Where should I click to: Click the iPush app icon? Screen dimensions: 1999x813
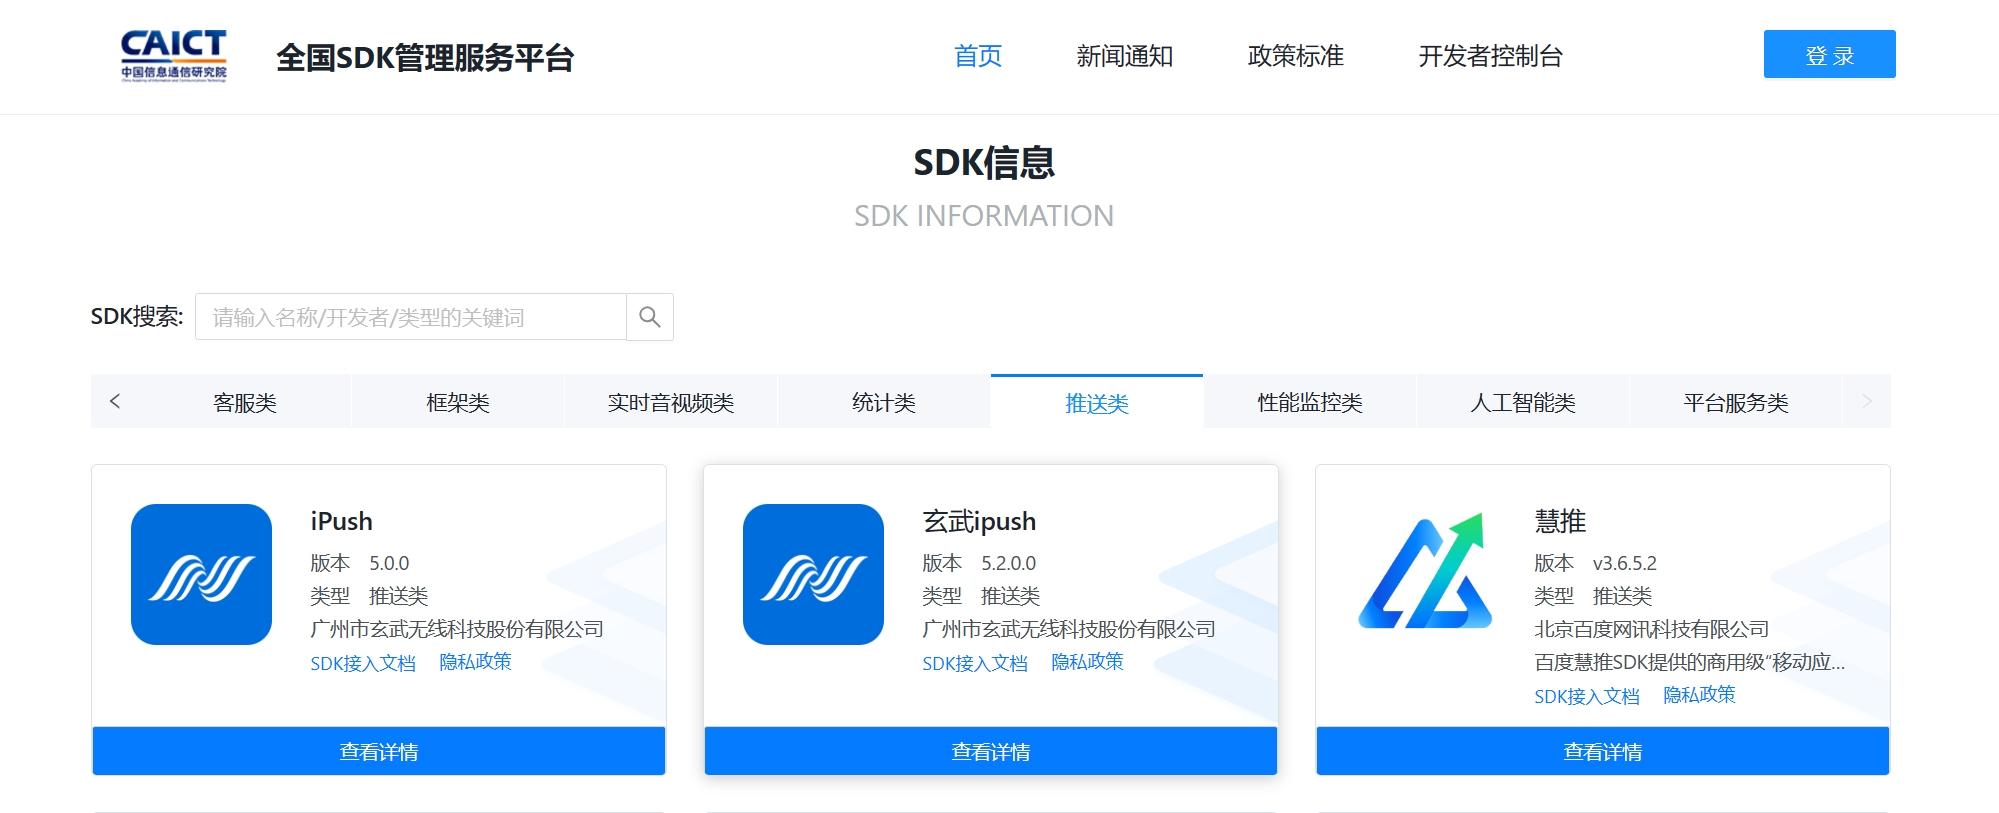(x=201, y=574)
